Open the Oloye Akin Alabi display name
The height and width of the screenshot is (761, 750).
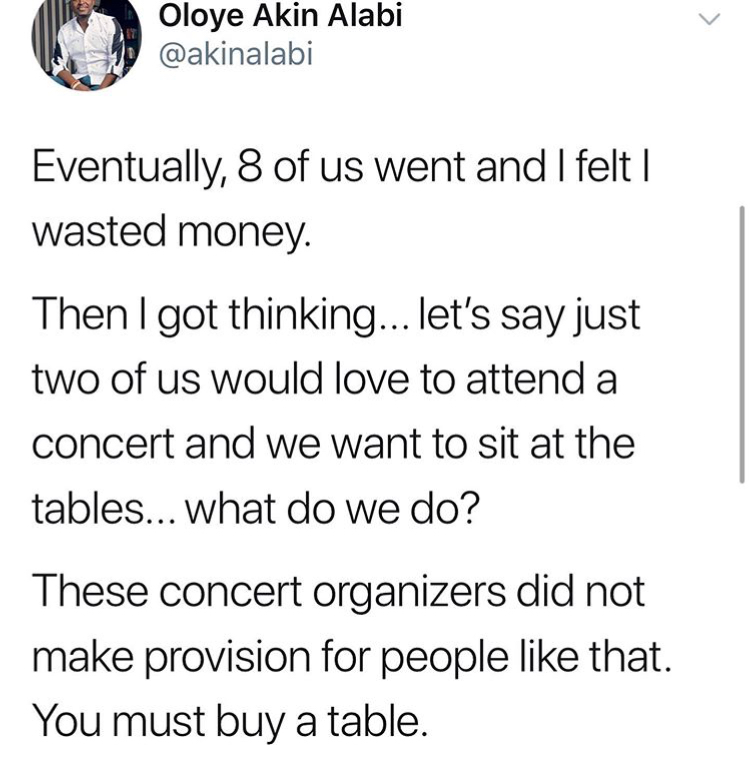pos(281,16)
